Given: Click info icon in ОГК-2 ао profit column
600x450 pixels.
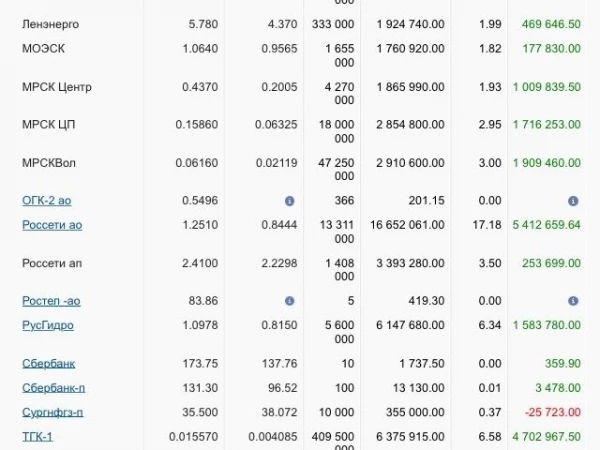Looking at the screenshot, I should pos(573,201).
